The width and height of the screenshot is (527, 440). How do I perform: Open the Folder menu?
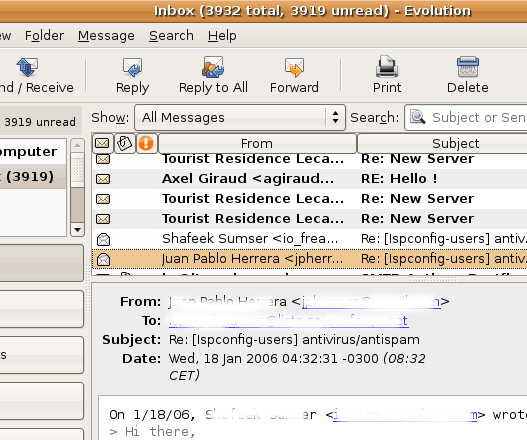pyautogui.click(x=44, y=36)
